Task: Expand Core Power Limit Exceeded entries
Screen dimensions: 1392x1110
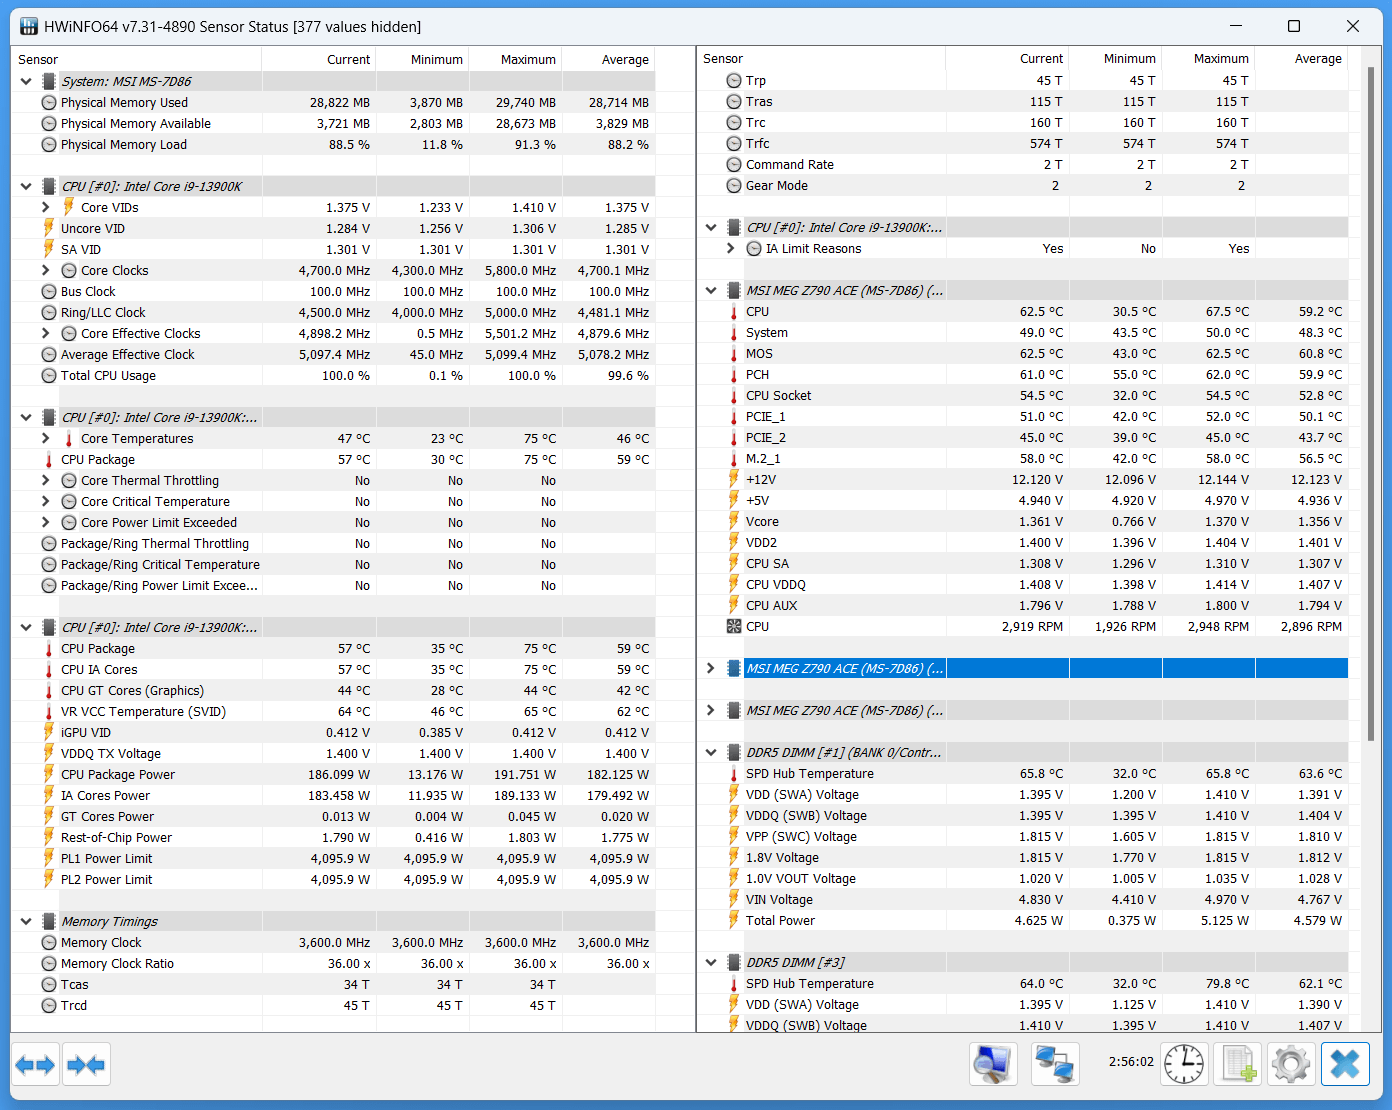Action: coord(46,523)
